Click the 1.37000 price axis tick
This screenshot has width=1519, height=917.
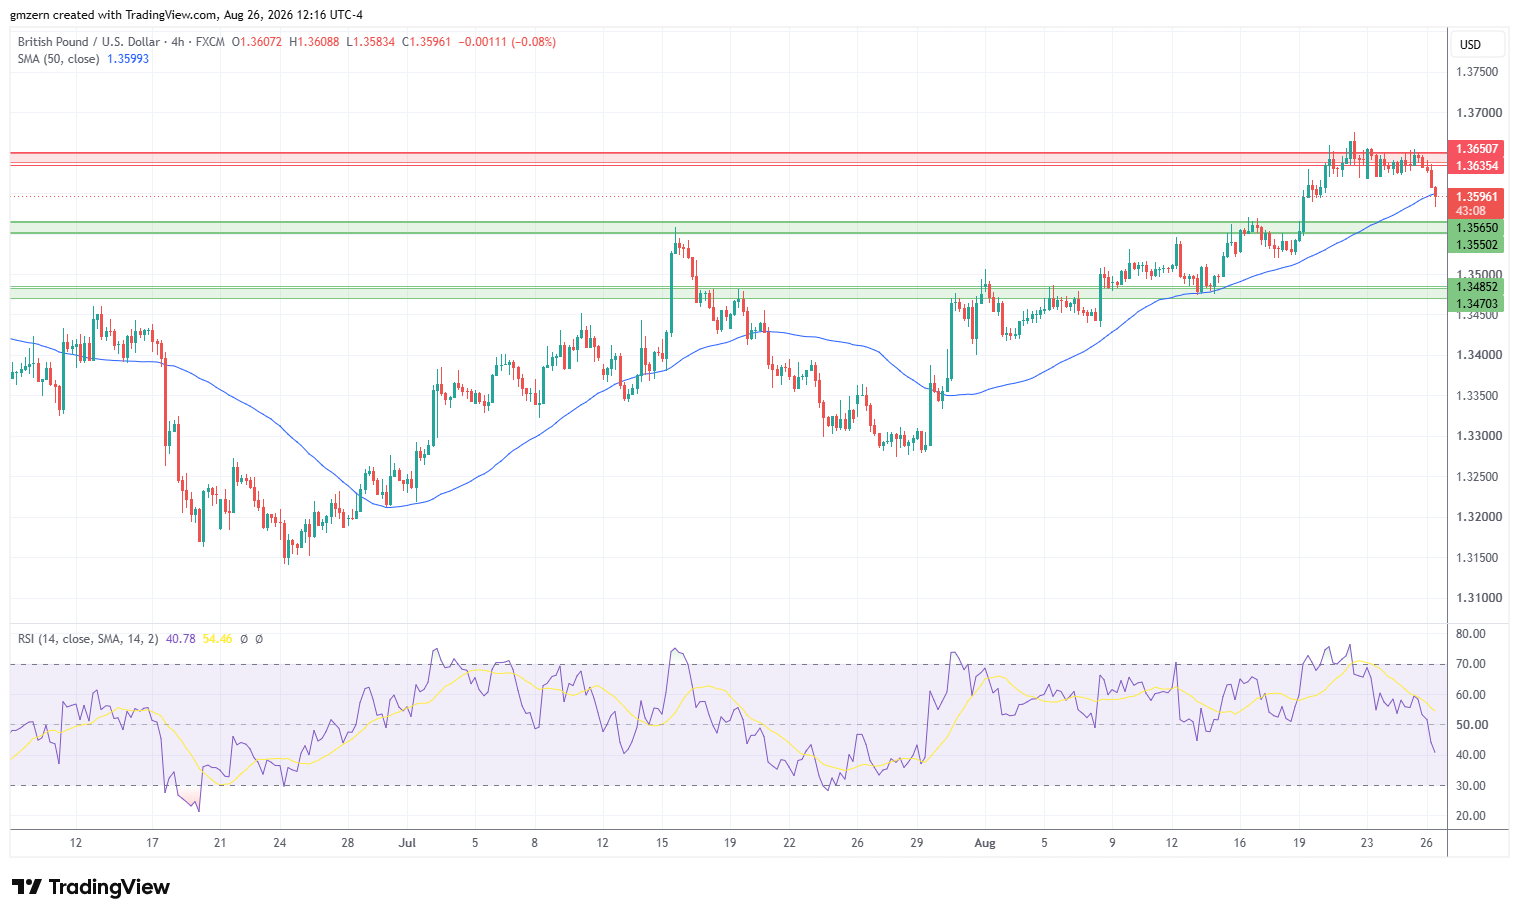tap(1477, 113)
